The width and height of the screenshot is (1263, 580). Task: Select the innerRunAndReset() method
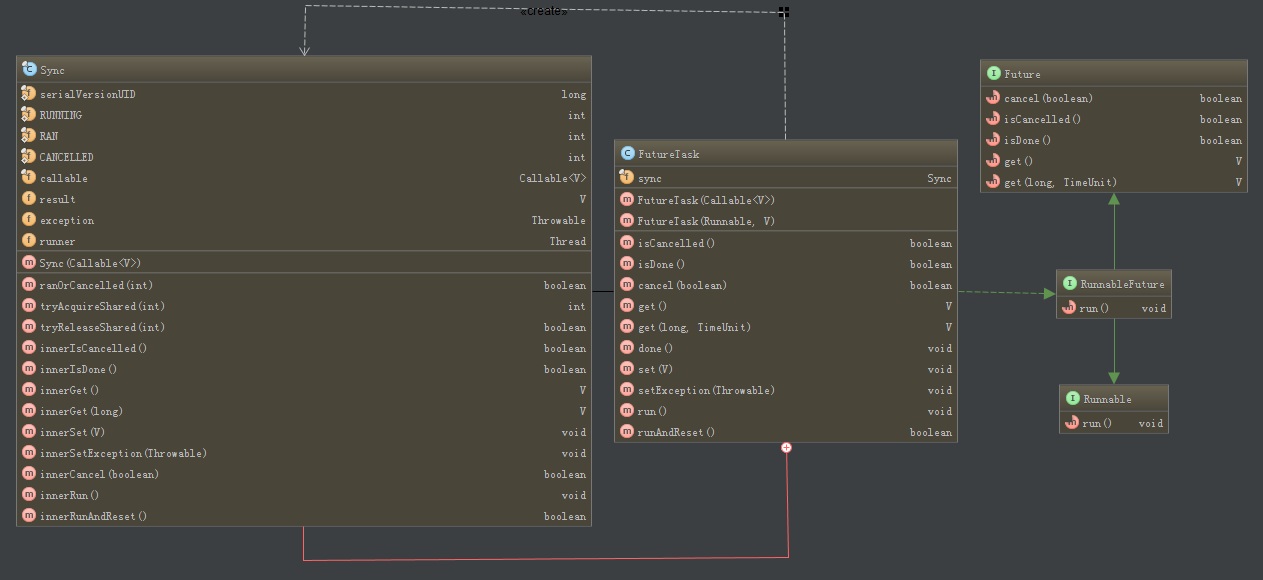coord(304,516)
